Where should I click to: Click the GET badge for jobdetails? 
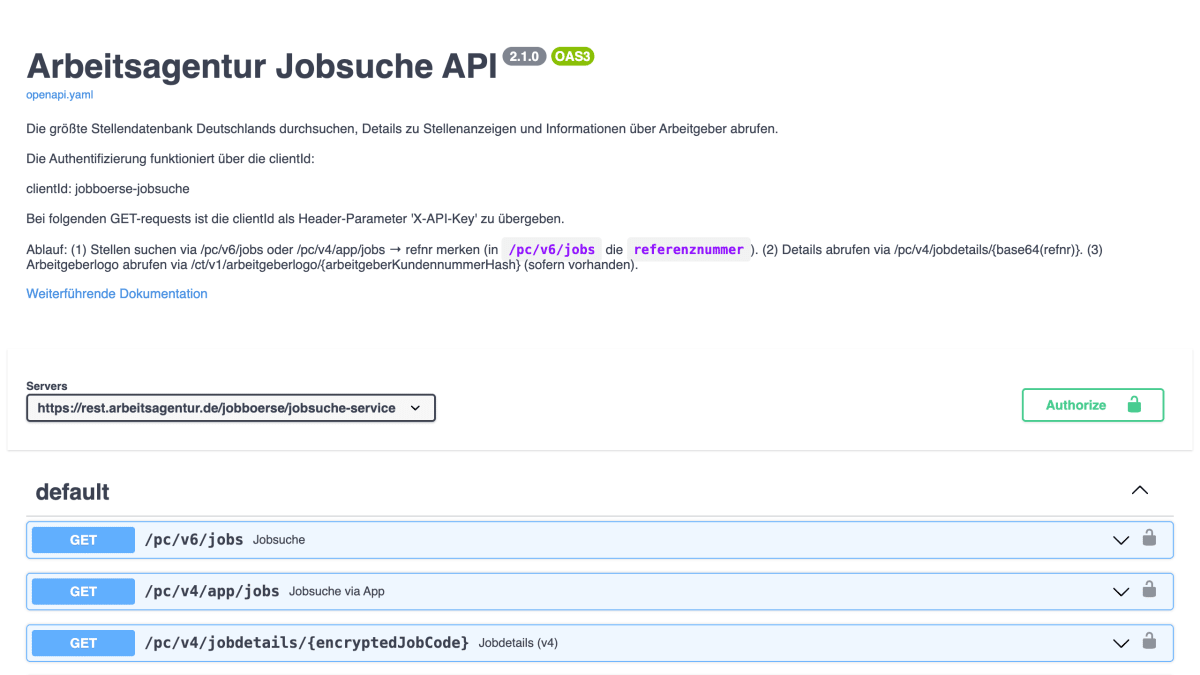point(83,643)
